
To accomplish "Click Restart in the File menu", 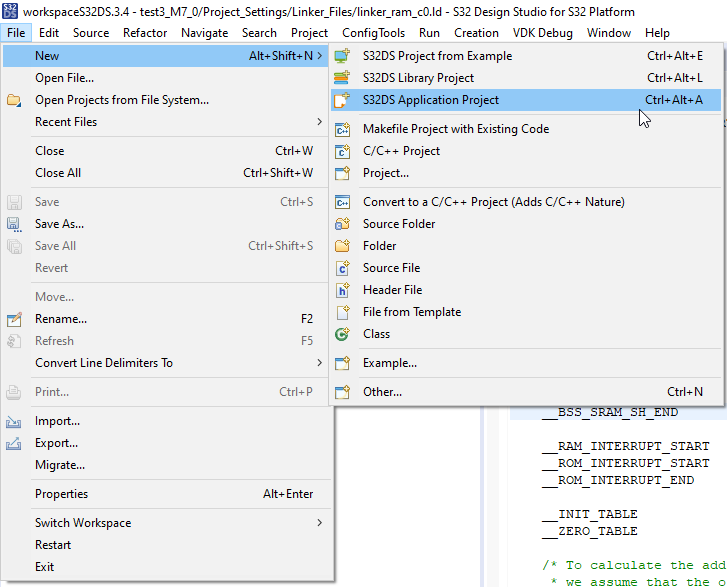I will 53,545.
